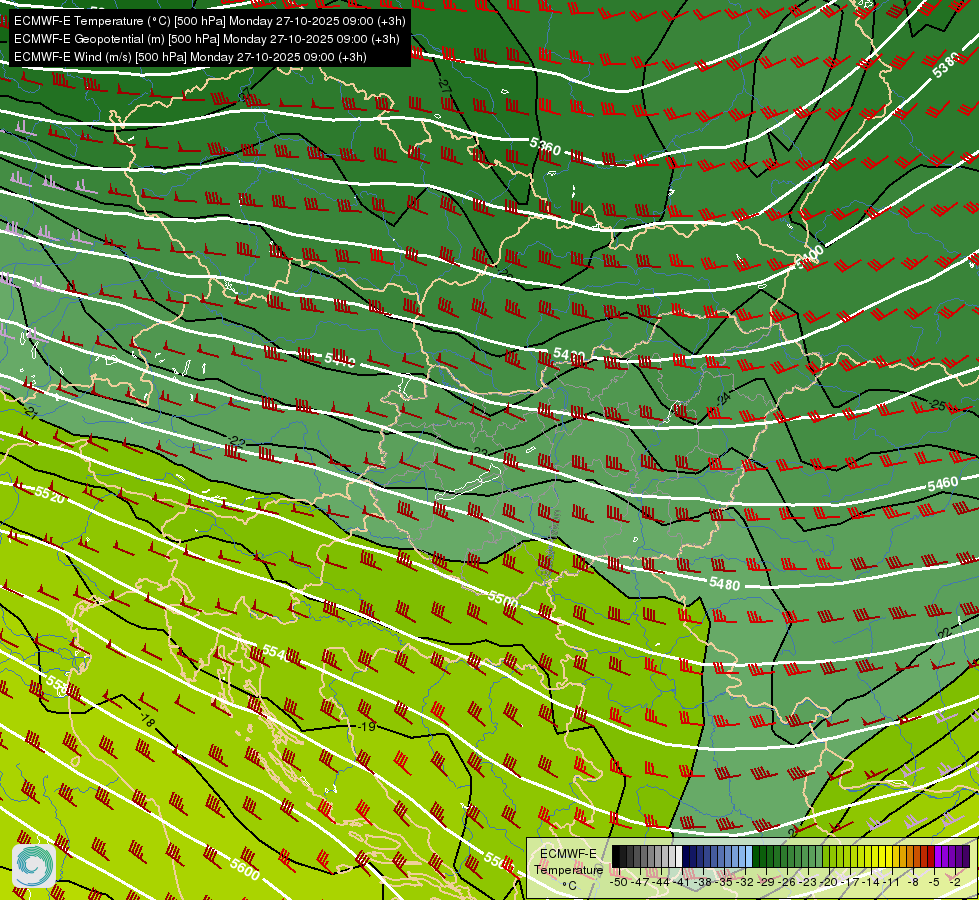
Task: Click the 5480 geopotential contour label
Action: pyautogui.click(x=725, y=584)
